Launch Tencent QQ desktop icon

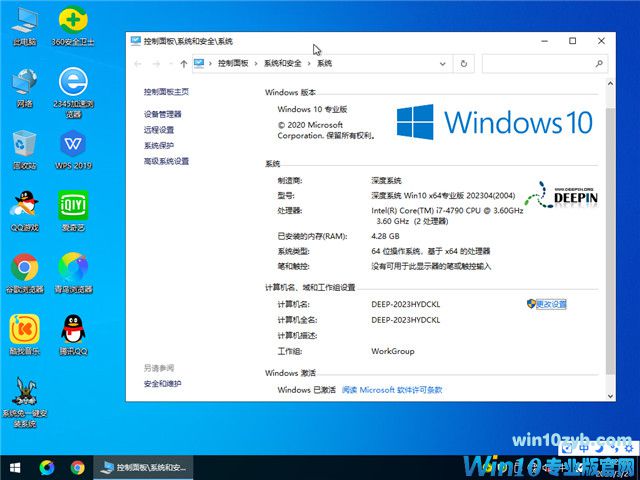pyautogui.click(x=73, y=335)
